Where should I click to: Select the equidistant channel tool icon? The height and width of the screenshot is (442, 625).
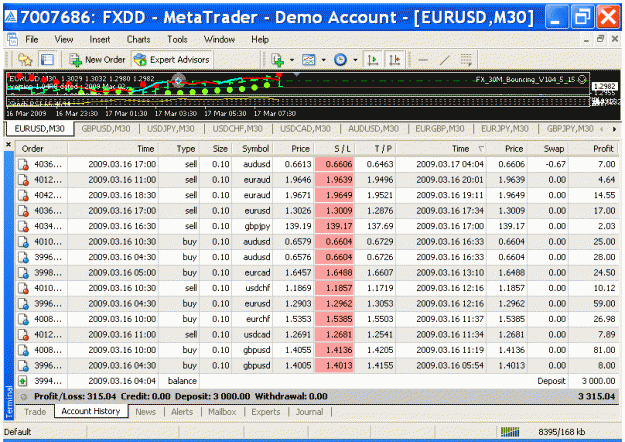coord(466,60)
